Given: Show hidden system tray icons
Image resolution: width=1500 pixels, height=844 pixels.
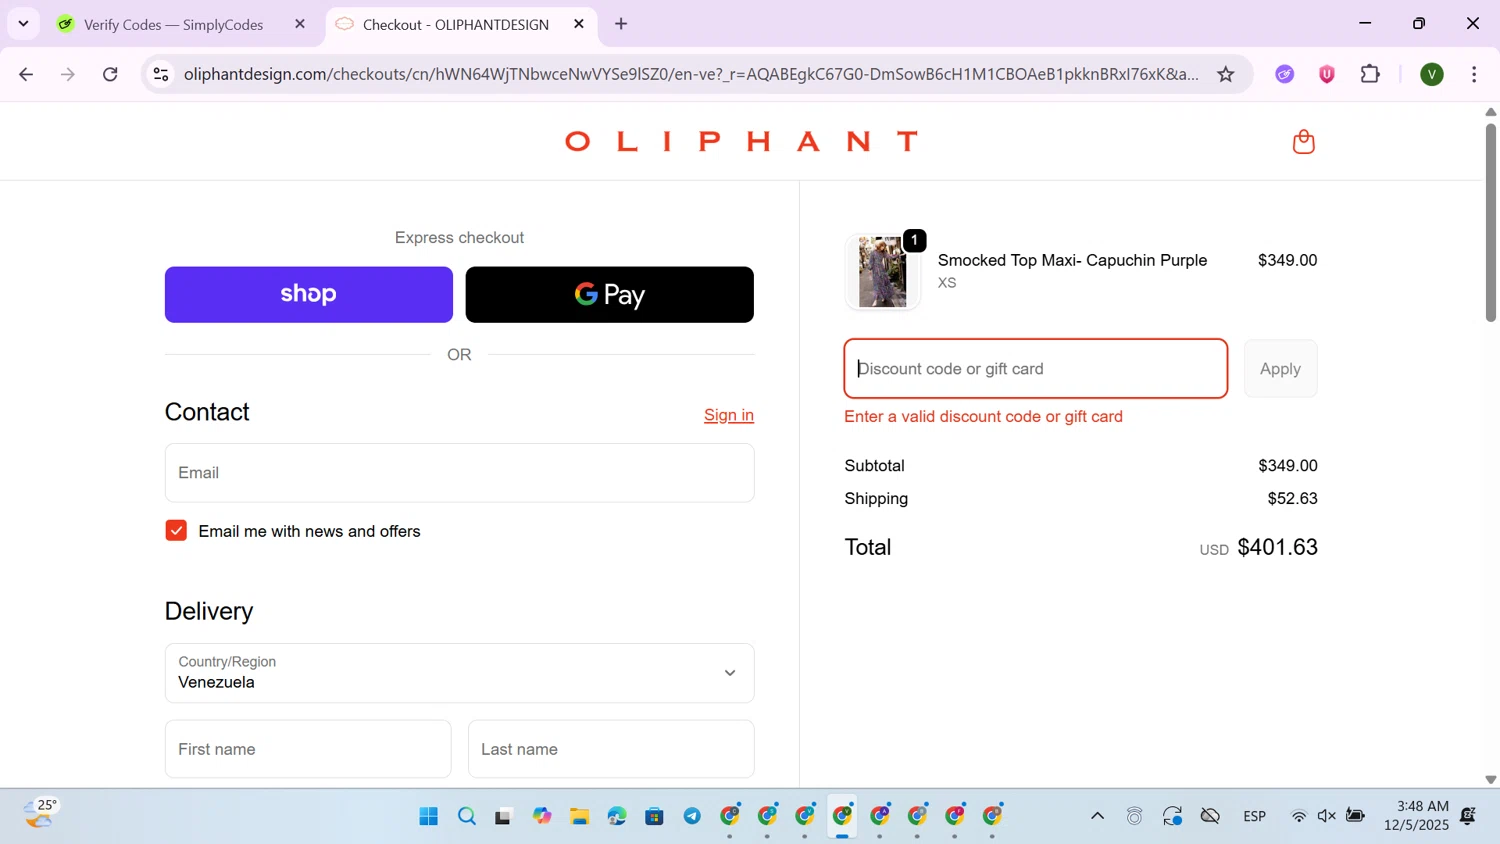Looking at the screenshot, I should click(1097, 816).
